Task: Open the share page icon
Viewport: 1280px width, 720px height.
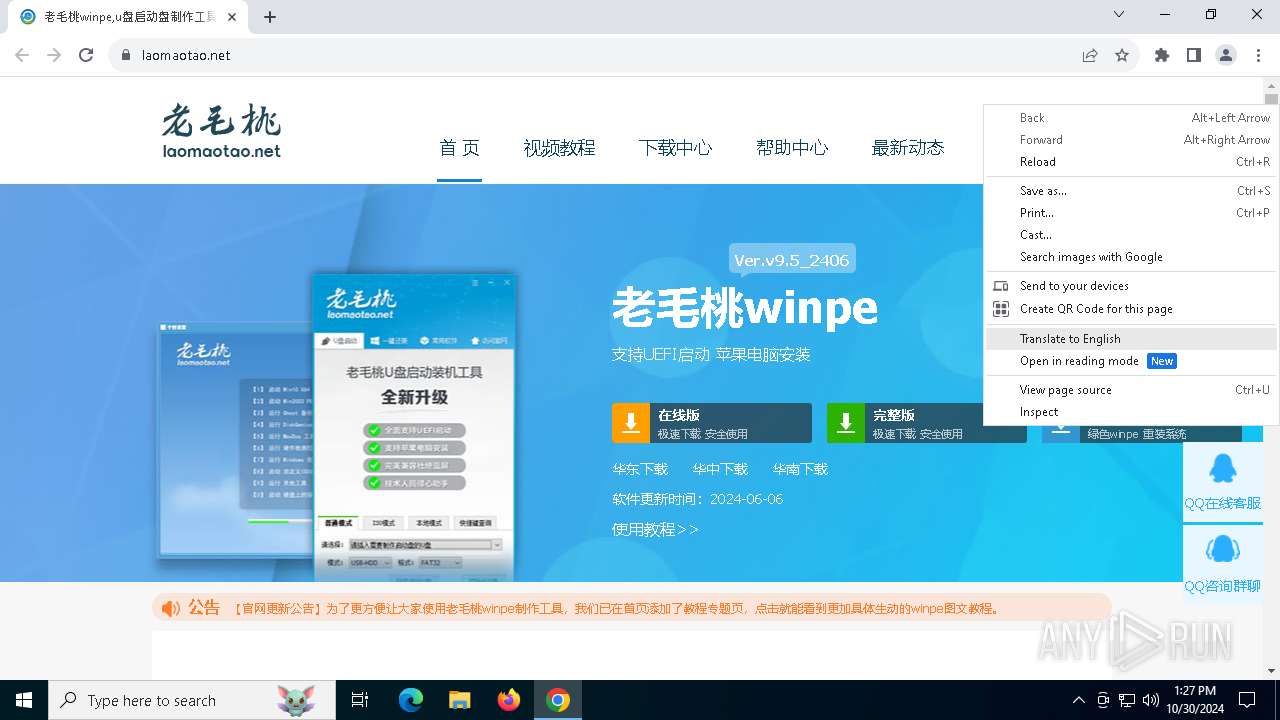Action: (1090, 55)
